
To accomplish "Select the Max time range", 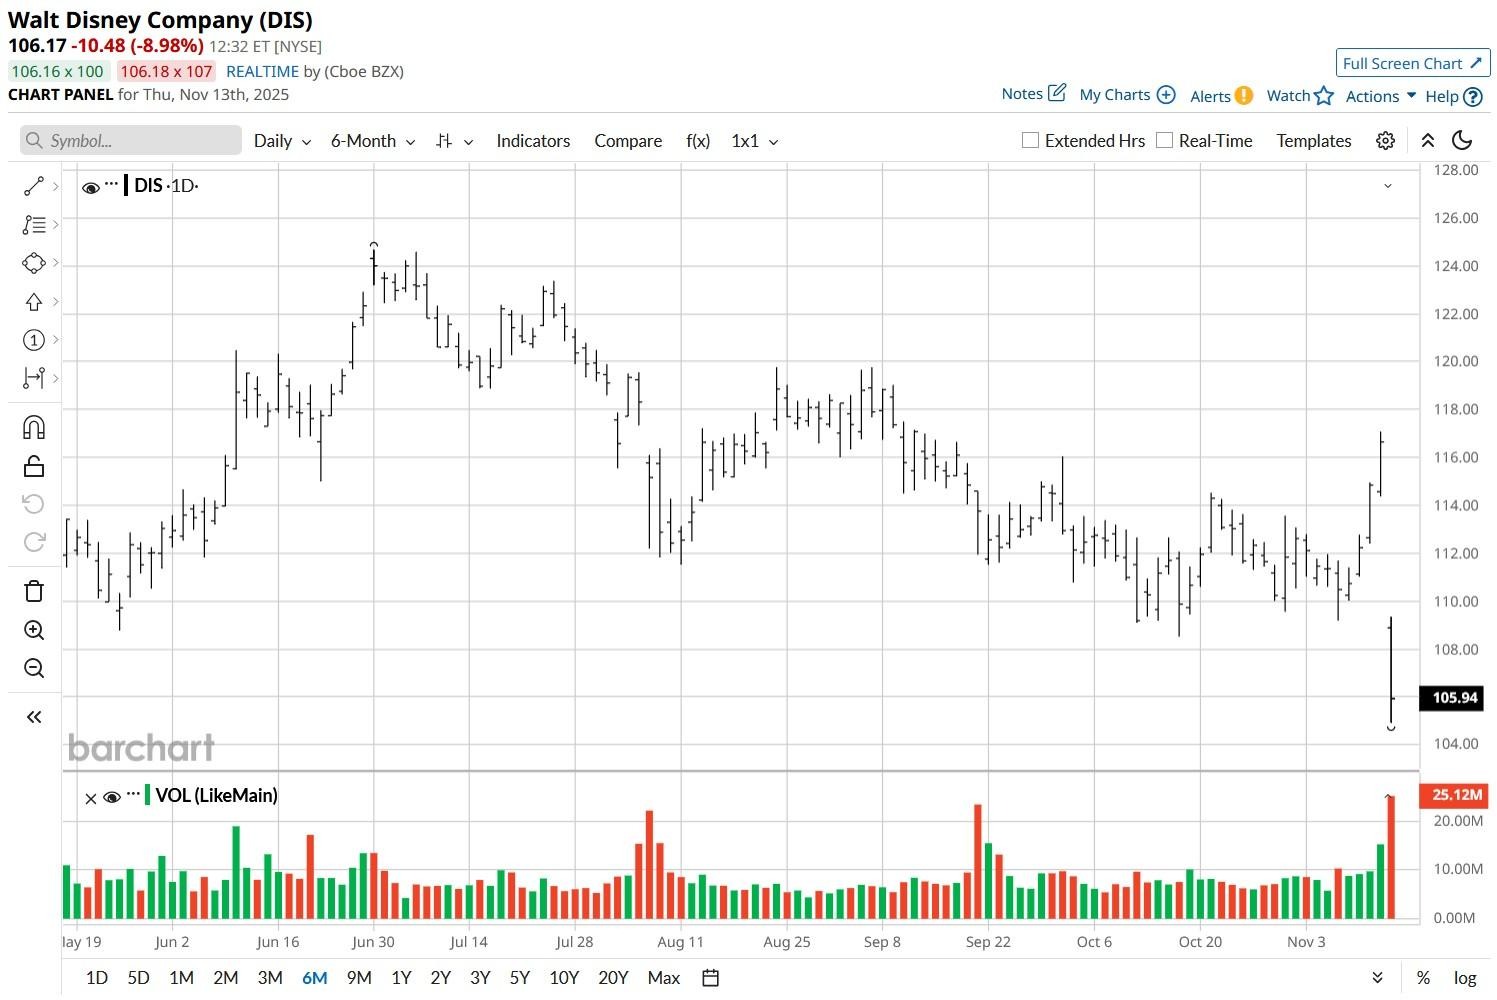I will coord(664,978).
